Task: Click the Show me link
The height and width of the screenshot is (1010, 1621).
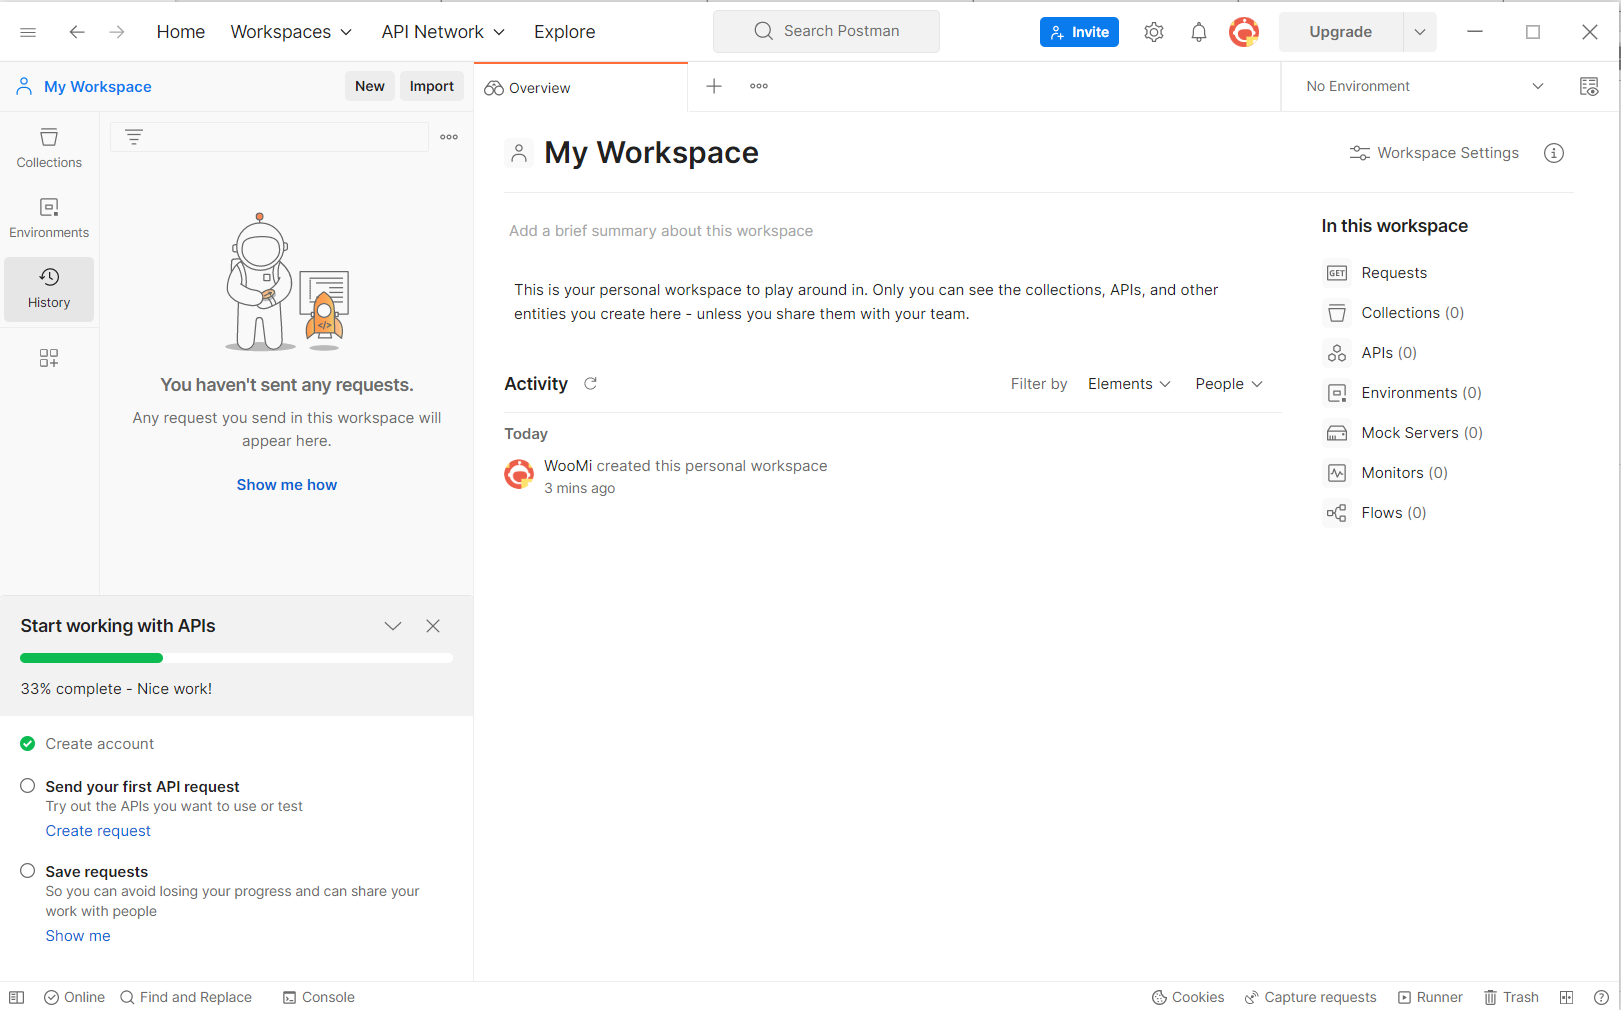Action: coord(78,936)
